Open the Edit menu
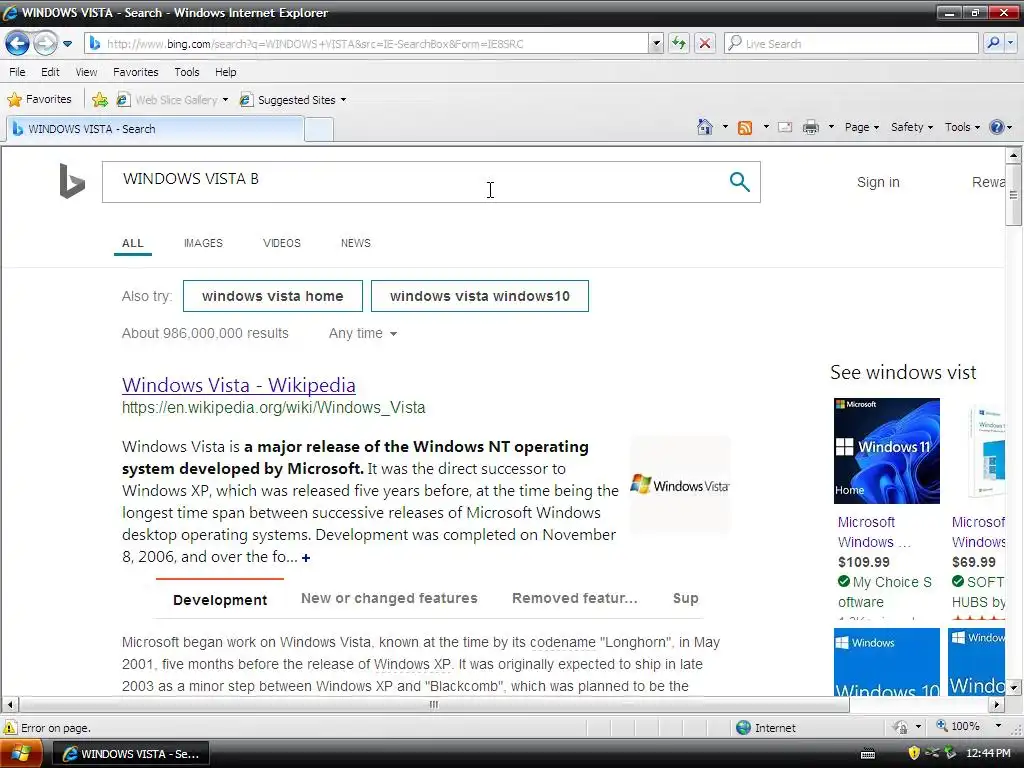 pos(50,72)
